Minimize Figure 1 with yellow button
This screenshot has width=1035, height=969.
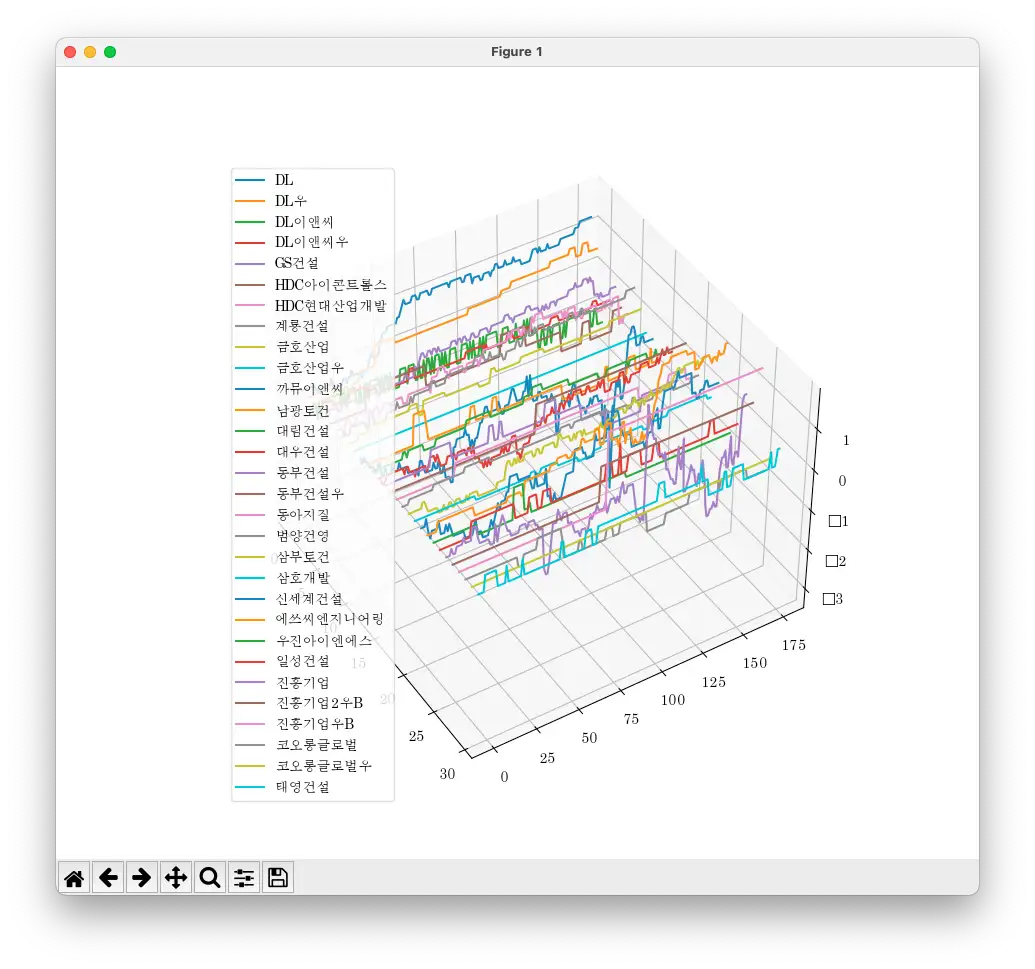90,52
